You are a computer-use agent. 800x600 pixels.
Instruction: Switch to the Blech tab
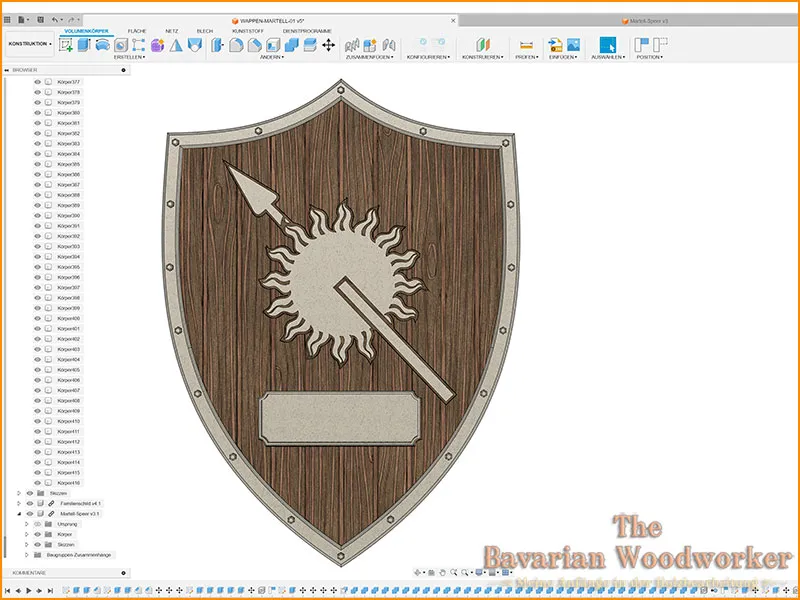pos(205,31)
